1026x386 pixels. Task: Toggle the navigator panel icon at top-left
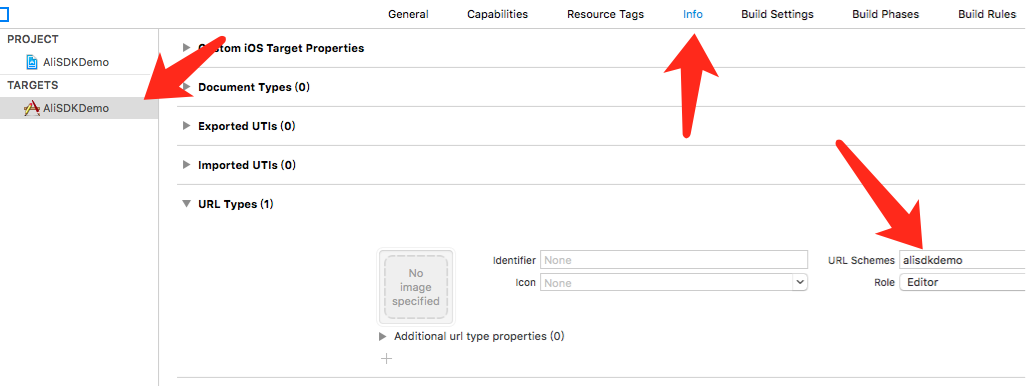click(x=3, y=14)
